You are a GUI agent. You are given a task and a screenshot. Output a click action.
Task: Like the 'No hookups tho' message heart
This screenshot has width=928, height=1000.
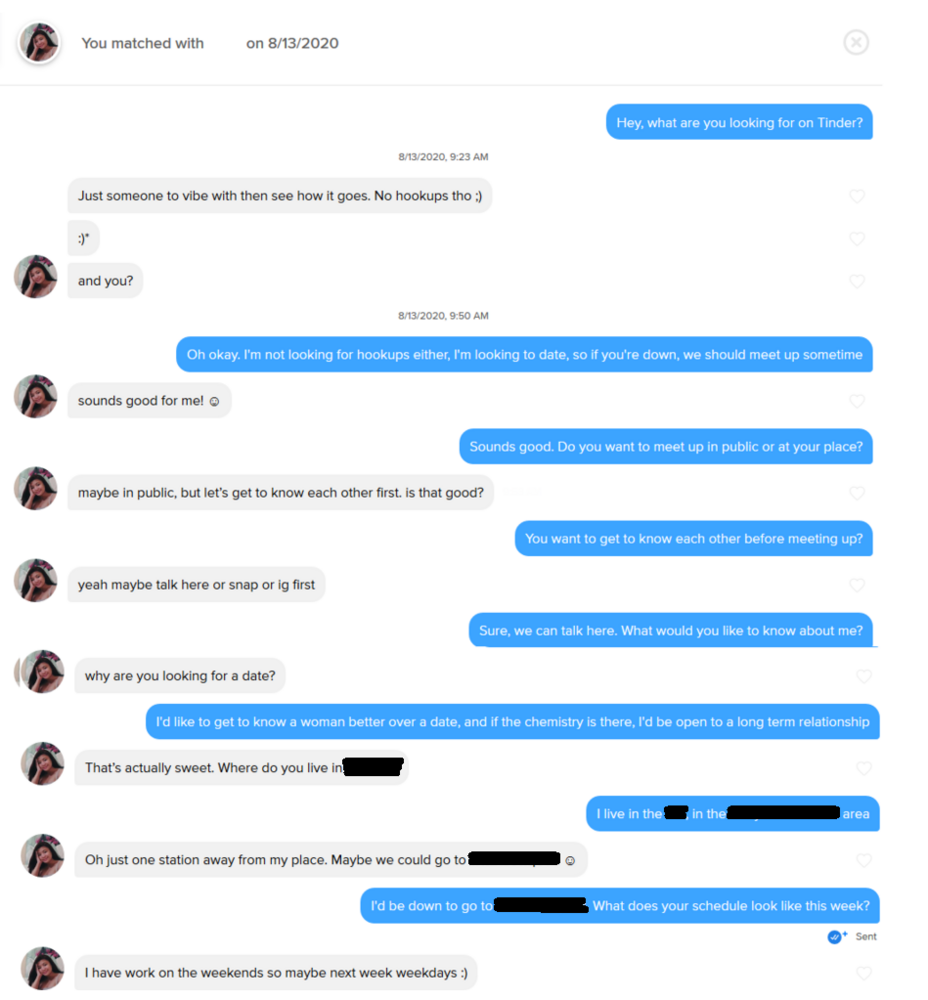pyautogui.click(x=857, y=196)
